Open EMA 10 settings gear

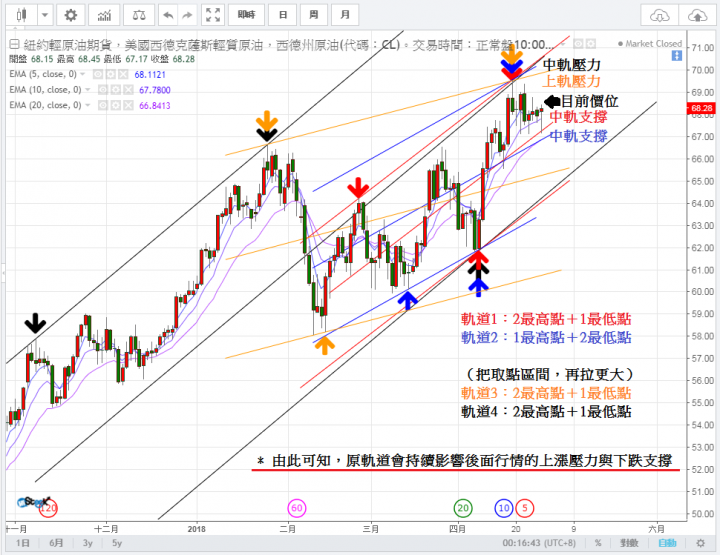point(115,90)
